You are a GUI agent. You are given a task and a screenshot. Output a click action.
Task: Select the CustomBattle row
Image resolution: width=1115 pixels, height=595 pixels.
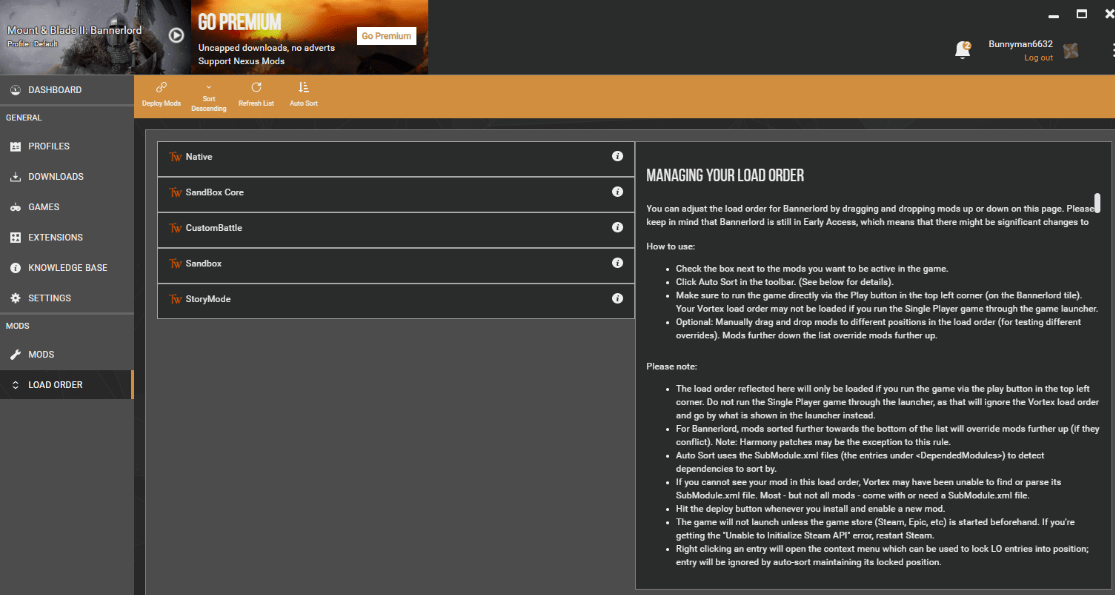pos(395,230)
